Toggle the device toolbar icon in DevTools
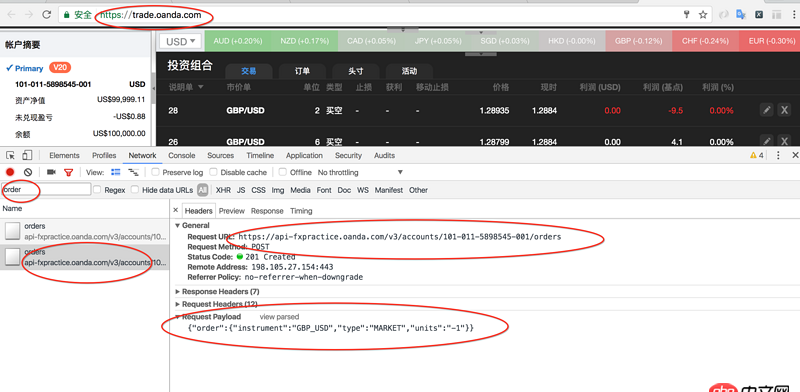 [x=28, y=155]
